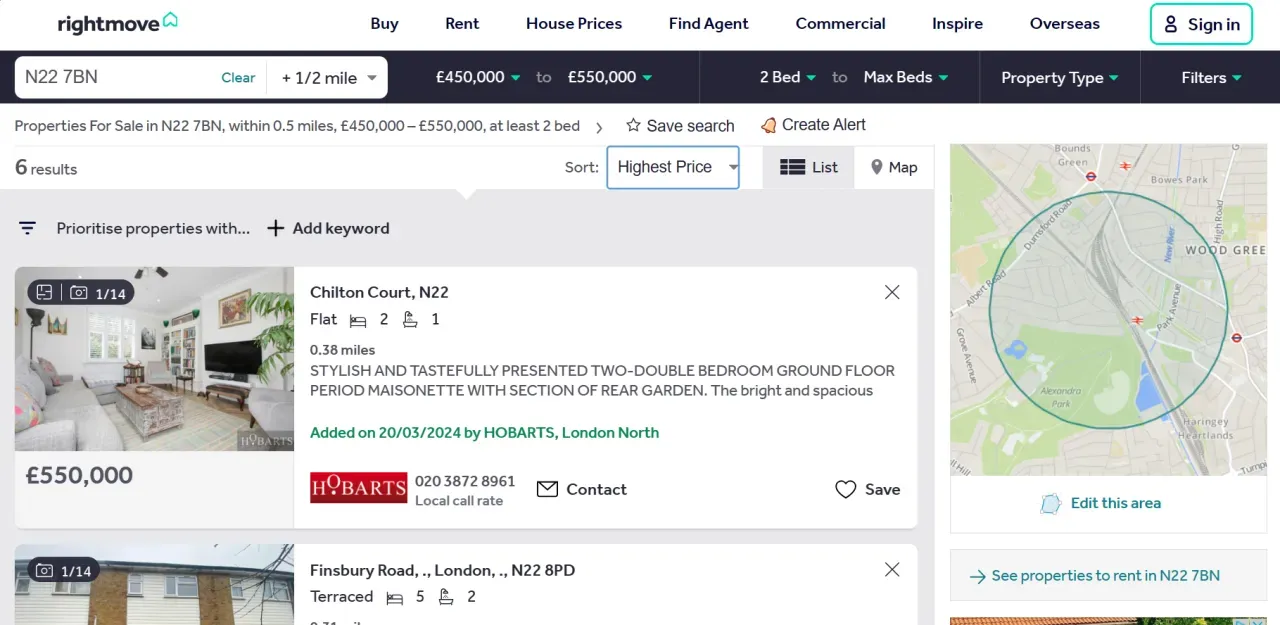Select Rent in the navigation menu
Image resolution: width=1280 pixels, height=625 pixels.
click(462, 23)
